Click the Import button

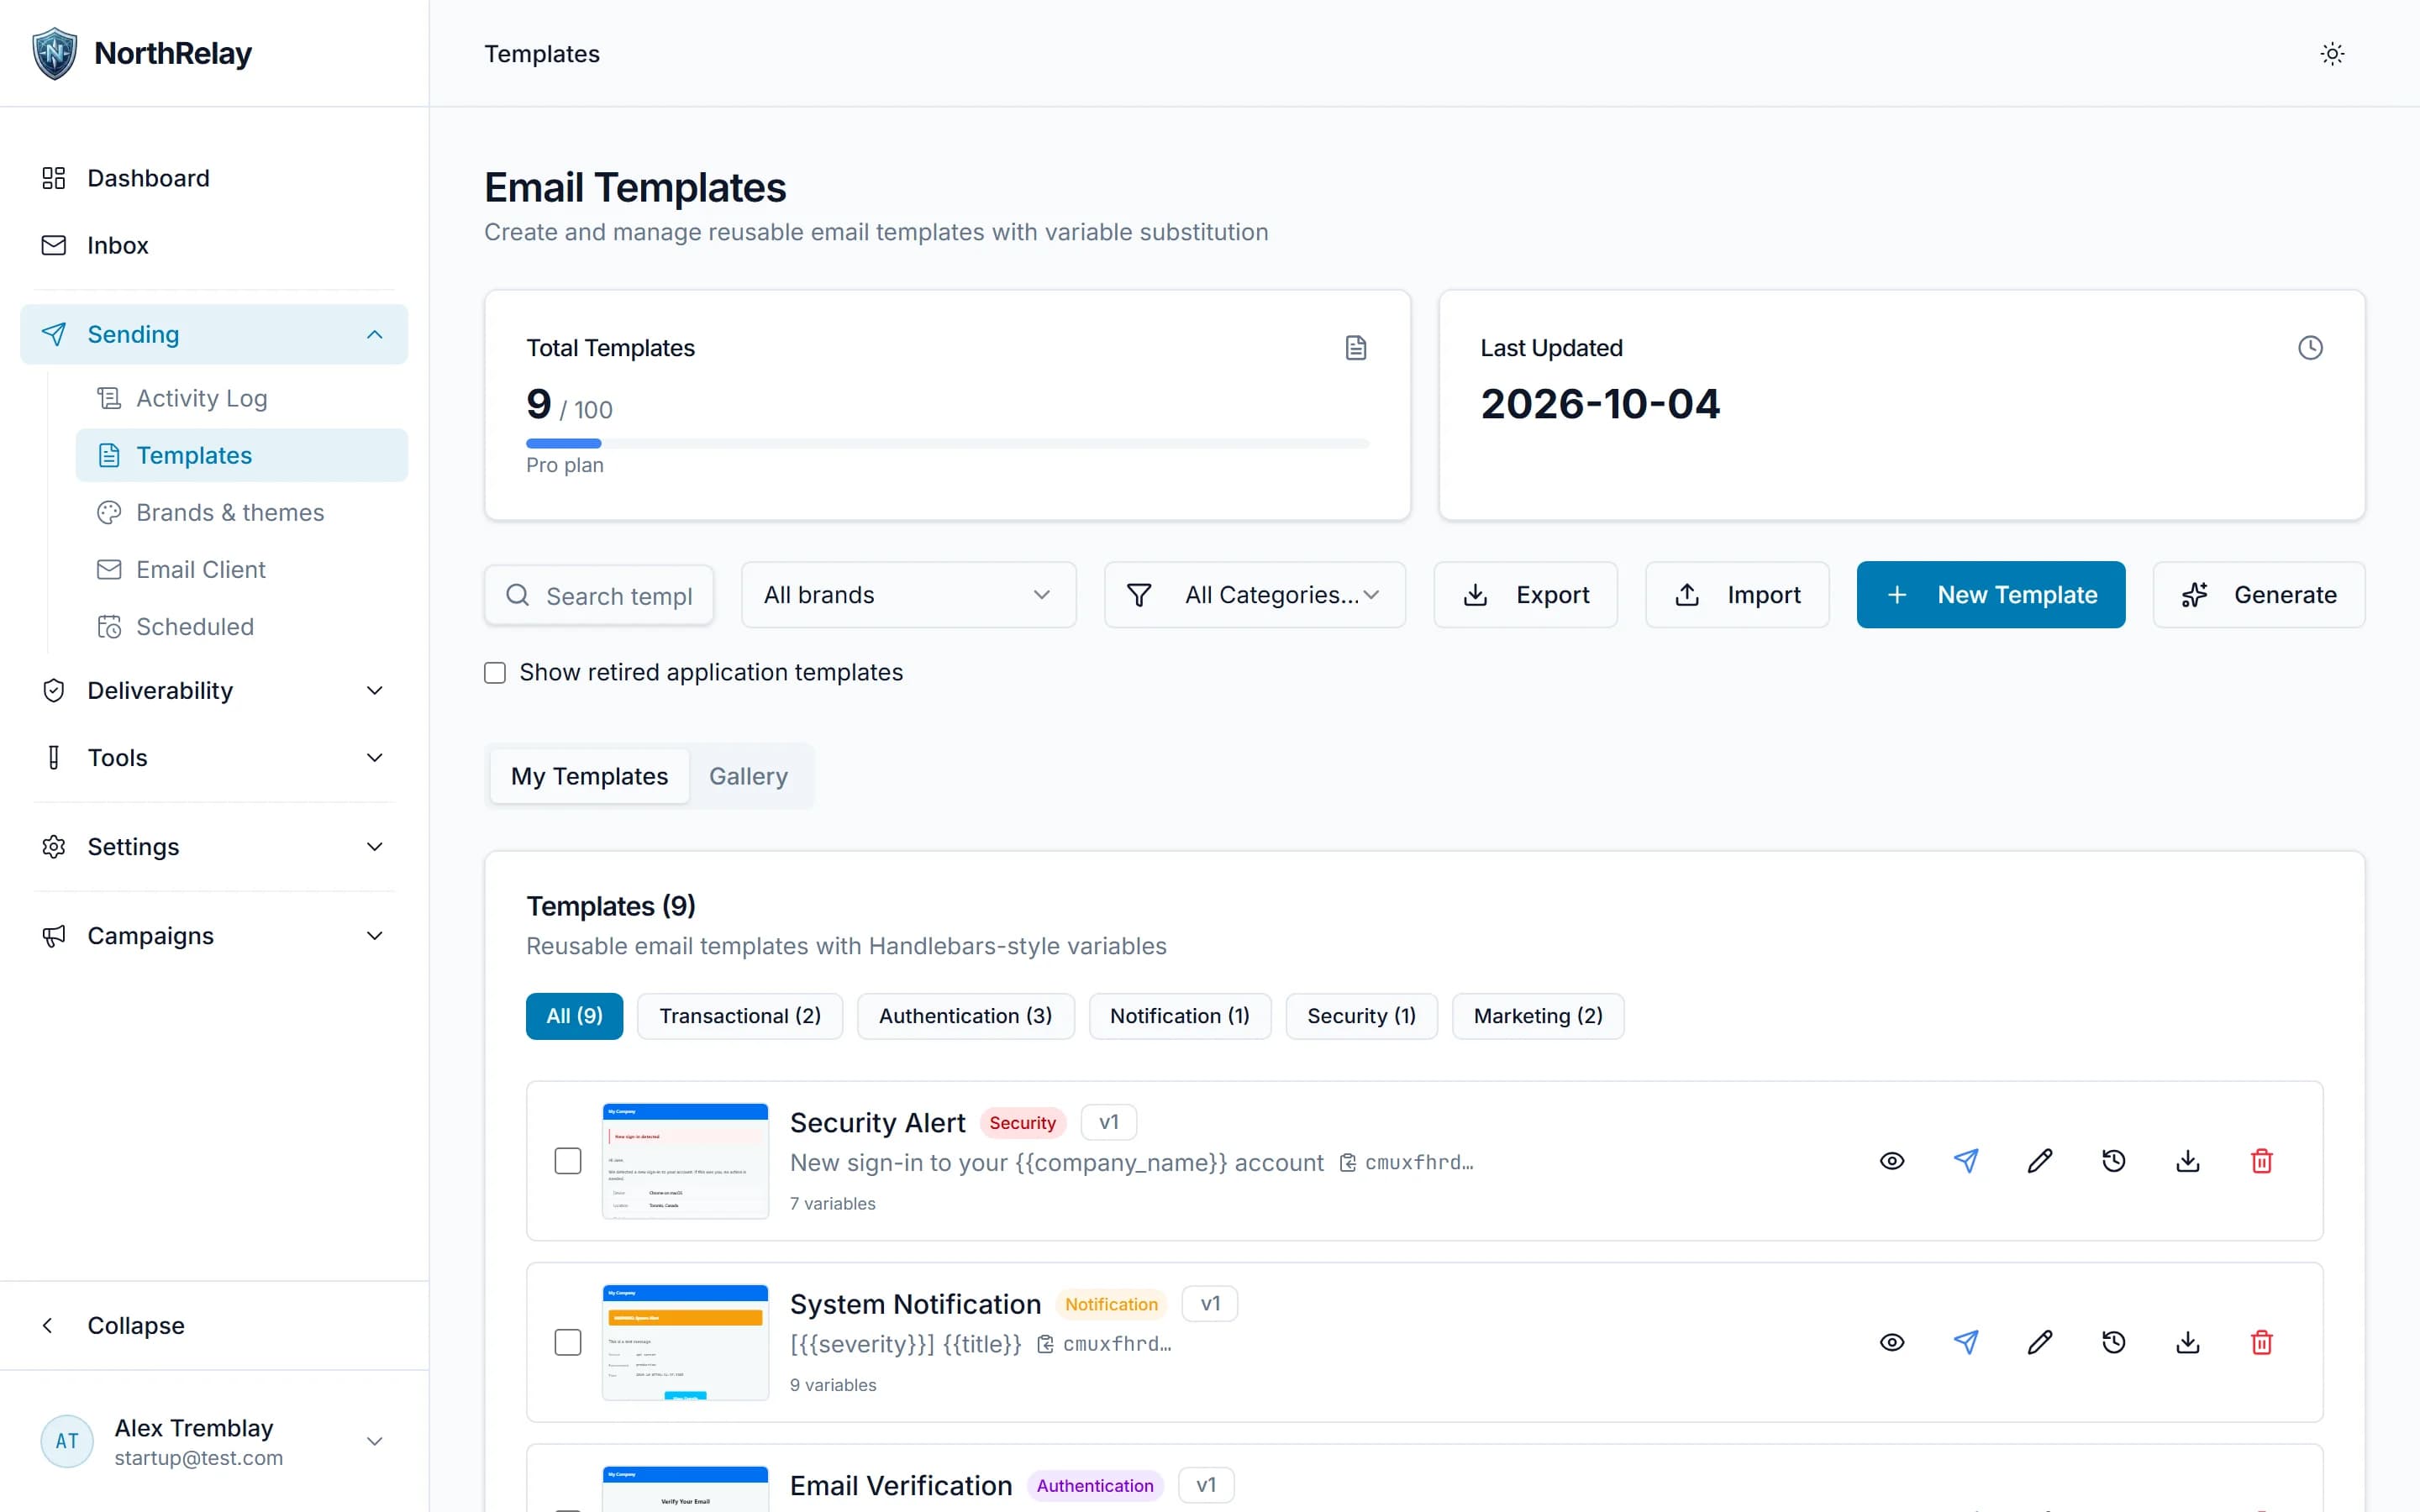tap(1737, 595)
